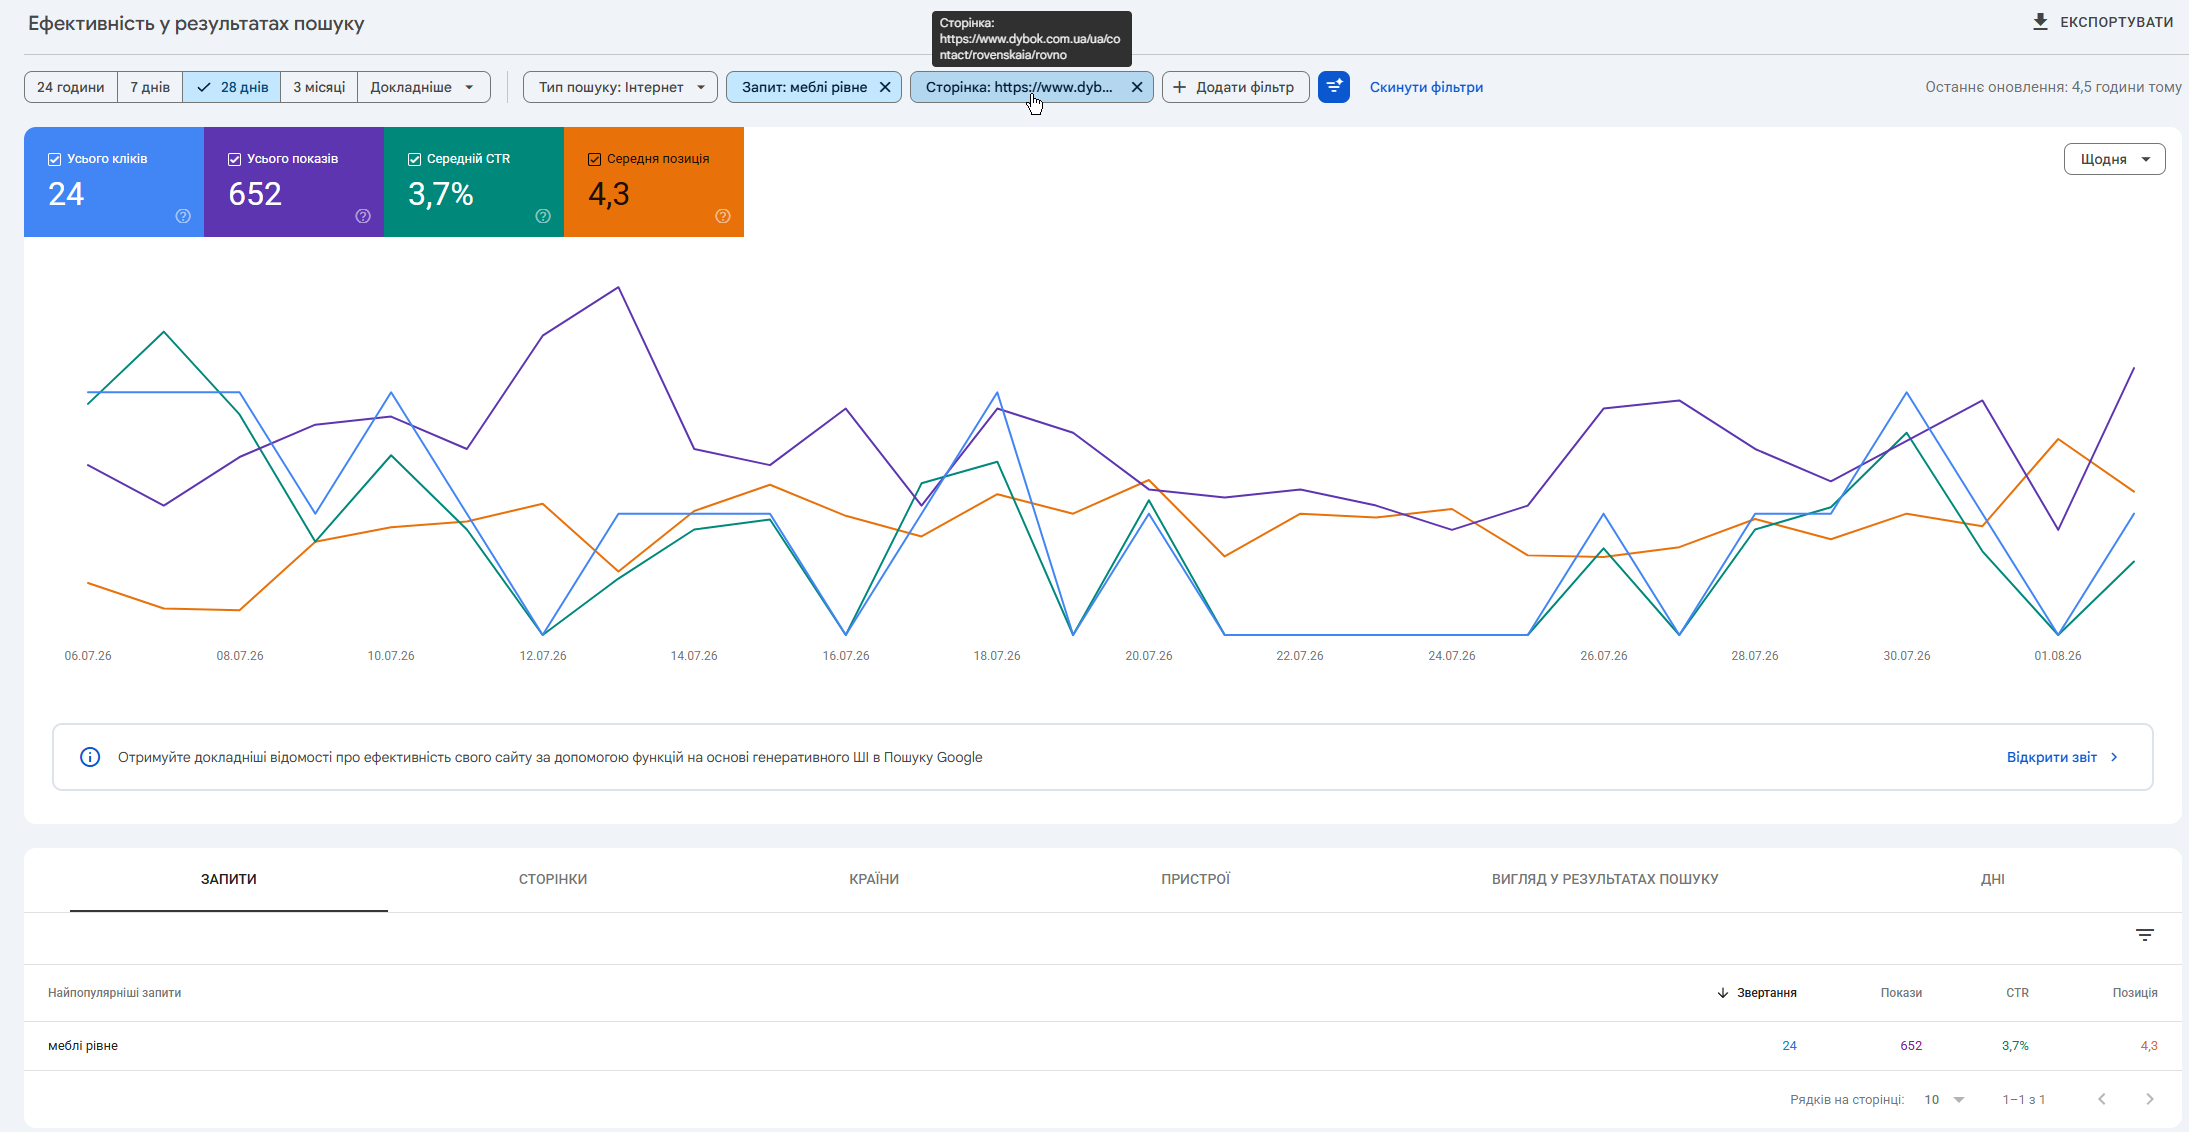Remove the 'Сторінка' page filter chip
The height and width of the screenshot is (1132, 2189).
pos(1137,87)
